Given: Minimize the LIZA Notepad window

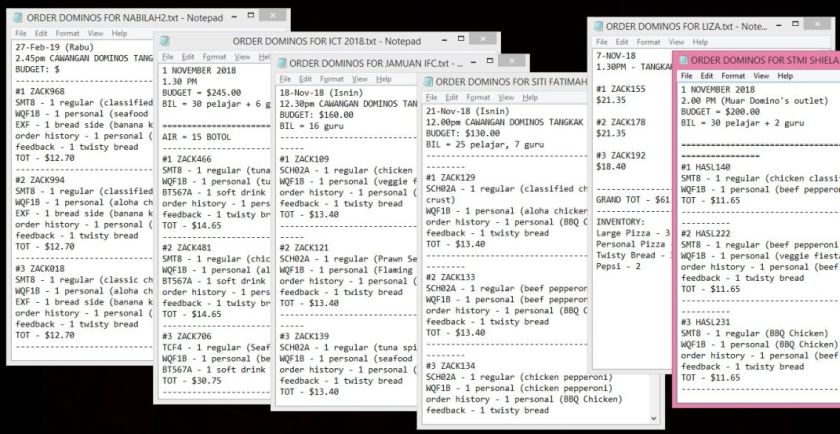Looking at the screenshot, I should (x=778, y=24).
